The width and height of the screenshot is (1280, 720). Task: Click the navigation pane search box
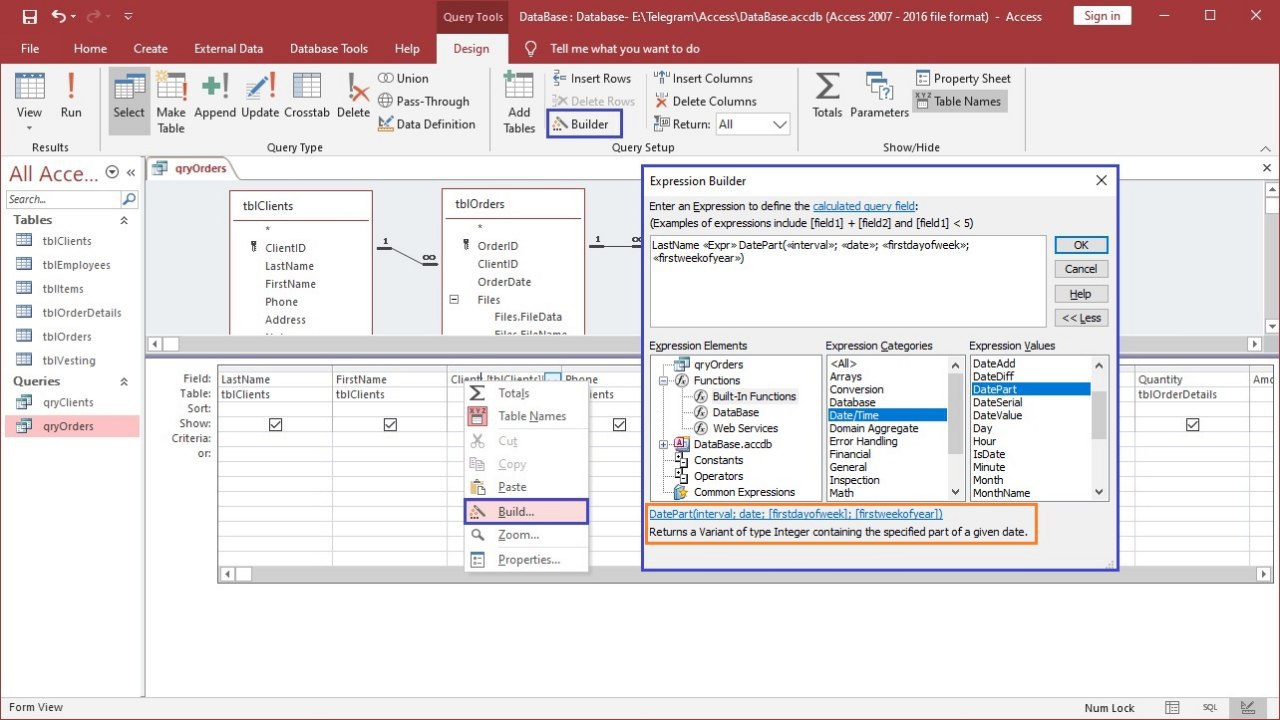point(64,199)
